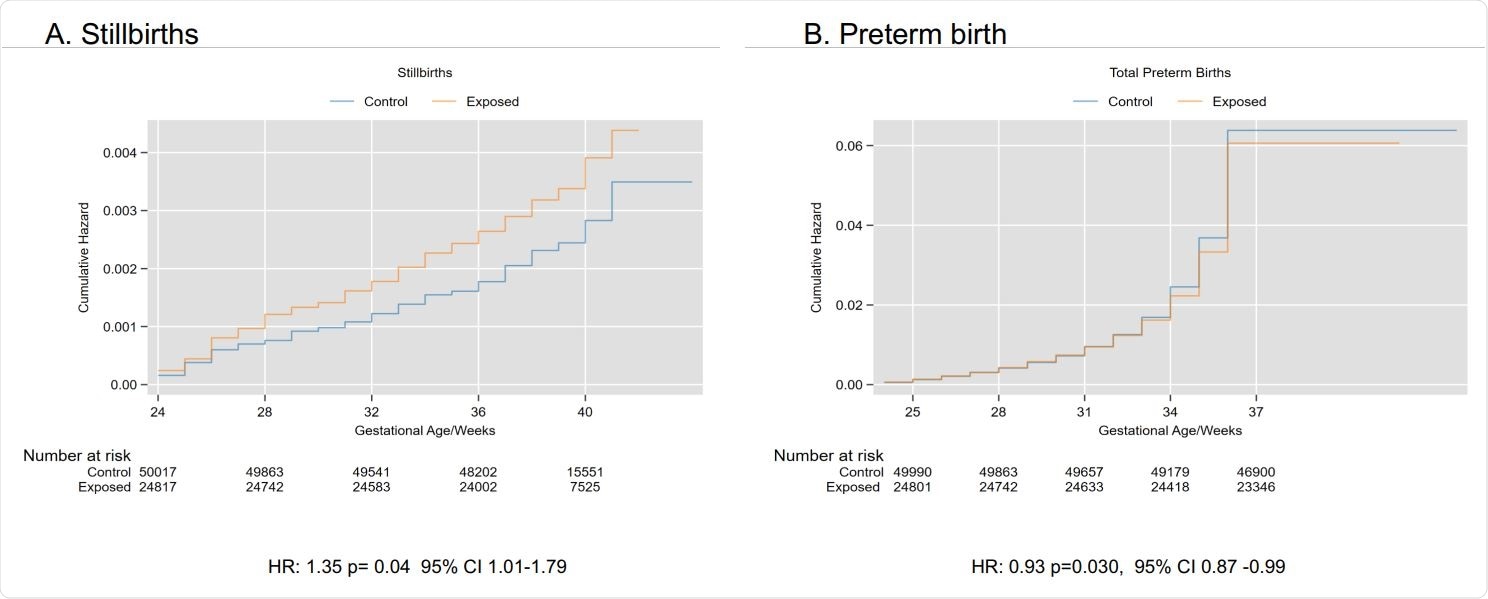Click the Cumulative Hazard axis label of Stillbirths chart
This screenshot has width=1488, height=599.
tap(85, 258)
